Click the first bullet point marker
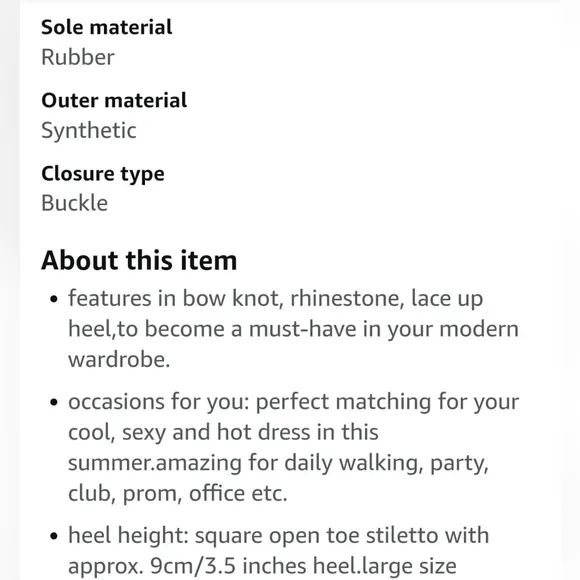The height and width of the screenshot is (580, 580). click(54, 299)
